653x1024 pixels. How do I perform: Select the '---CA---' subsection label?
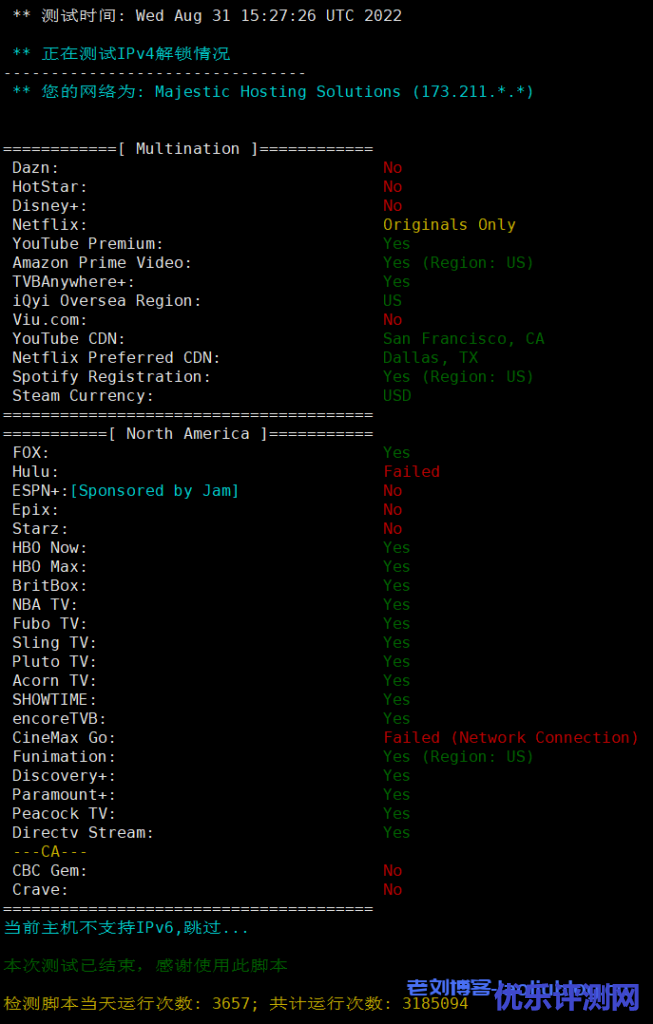(x=50, y=852)
